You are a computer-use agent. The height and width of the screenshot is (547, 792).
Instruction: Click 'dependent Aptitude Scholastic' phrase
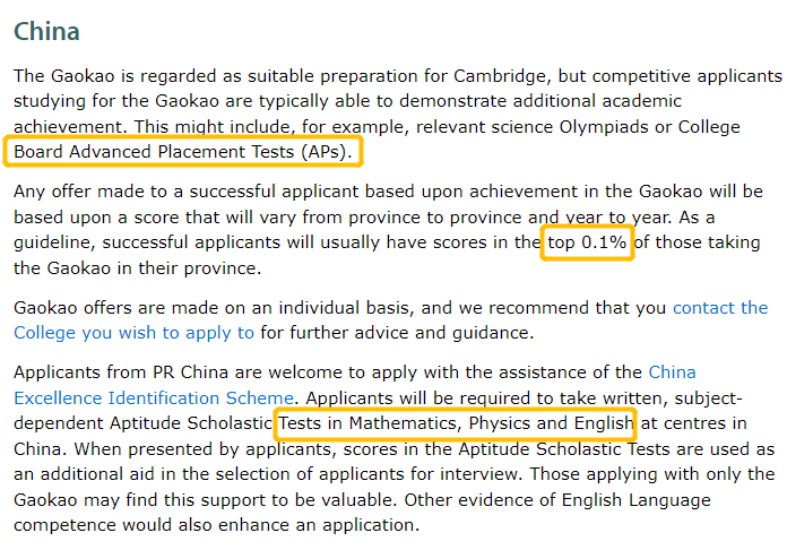[x=143, y=423]
